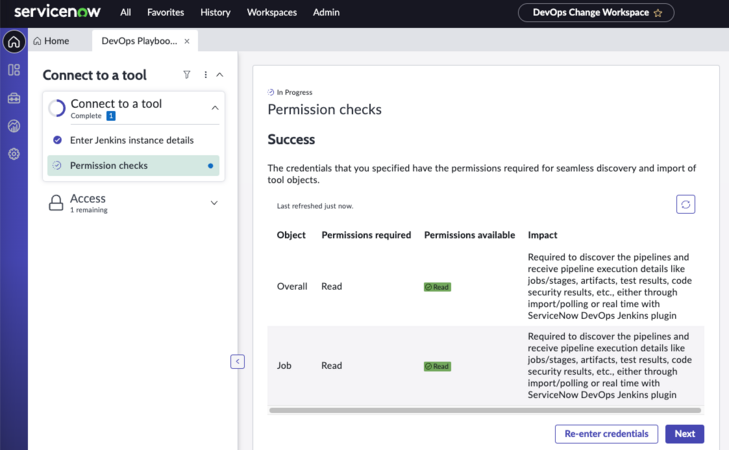The image size is (729, 450).
Task: Click the Re-enter credentials button
Action: [606, 434]
